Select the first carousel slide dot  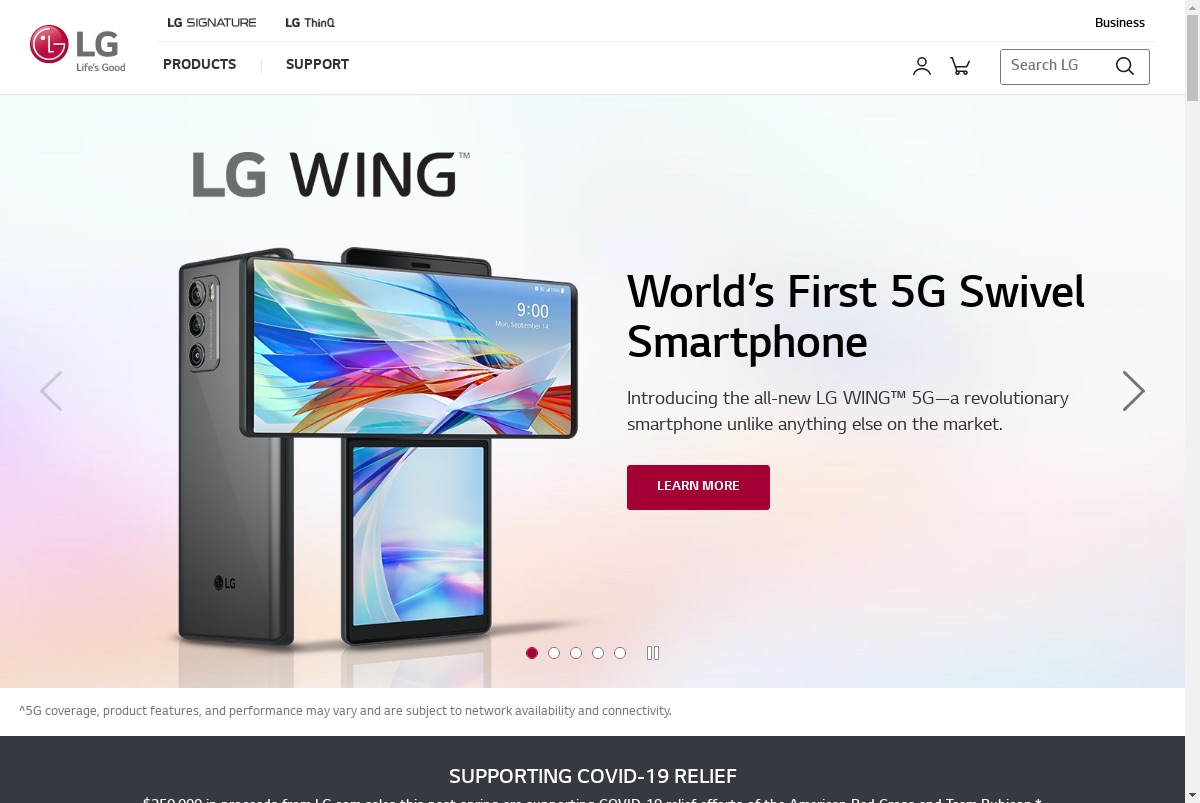(532, 653)
